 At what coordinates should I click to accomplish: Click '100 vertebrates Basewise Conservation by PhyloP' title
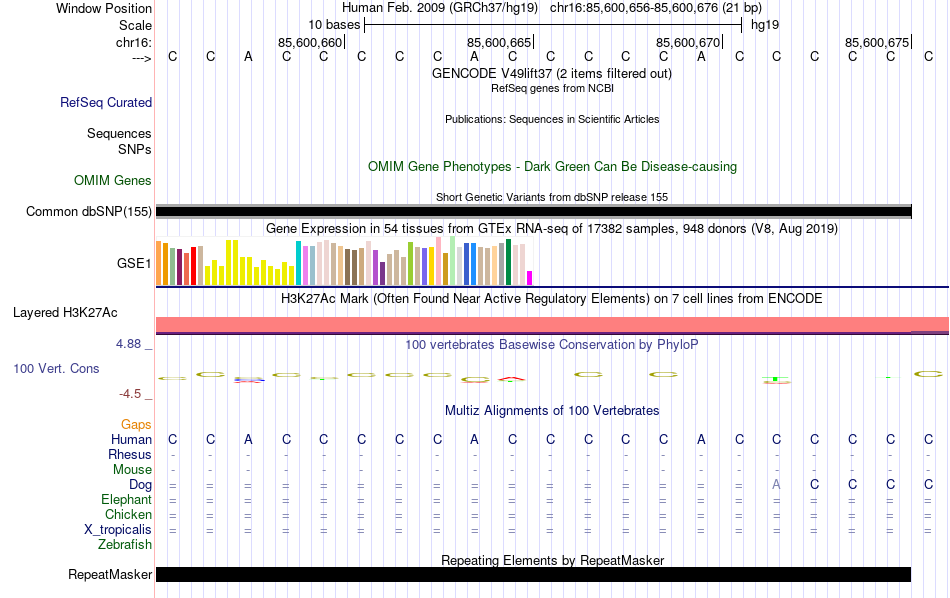[x=552, y=345]
